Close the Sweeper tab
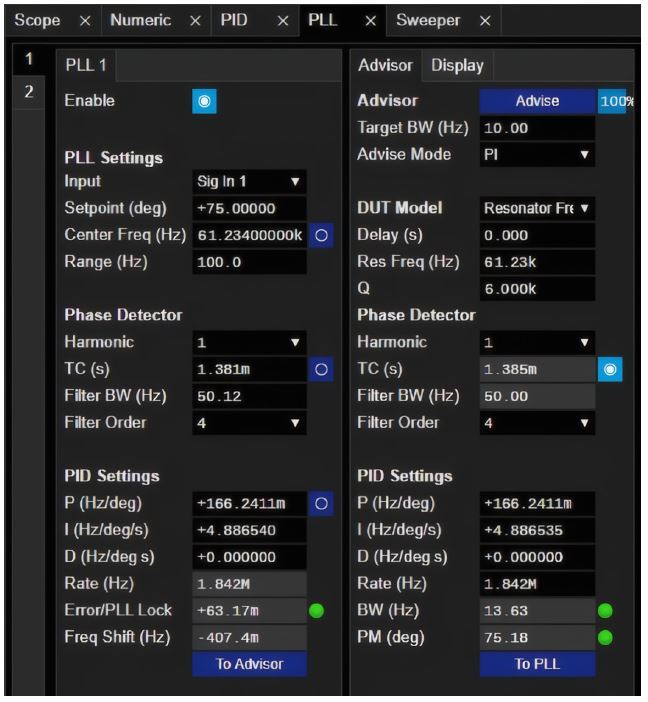This screenshot has height=702, width=648. [x=485, y=21]
